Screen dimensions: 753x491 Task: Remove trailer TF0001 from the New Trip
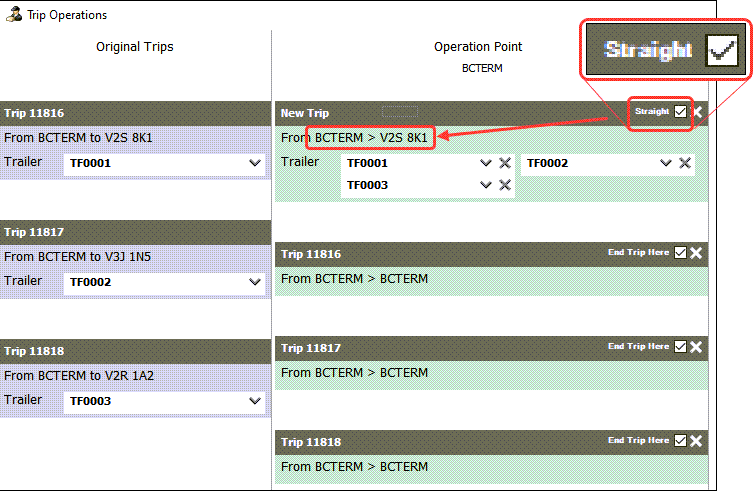(505, 163)
